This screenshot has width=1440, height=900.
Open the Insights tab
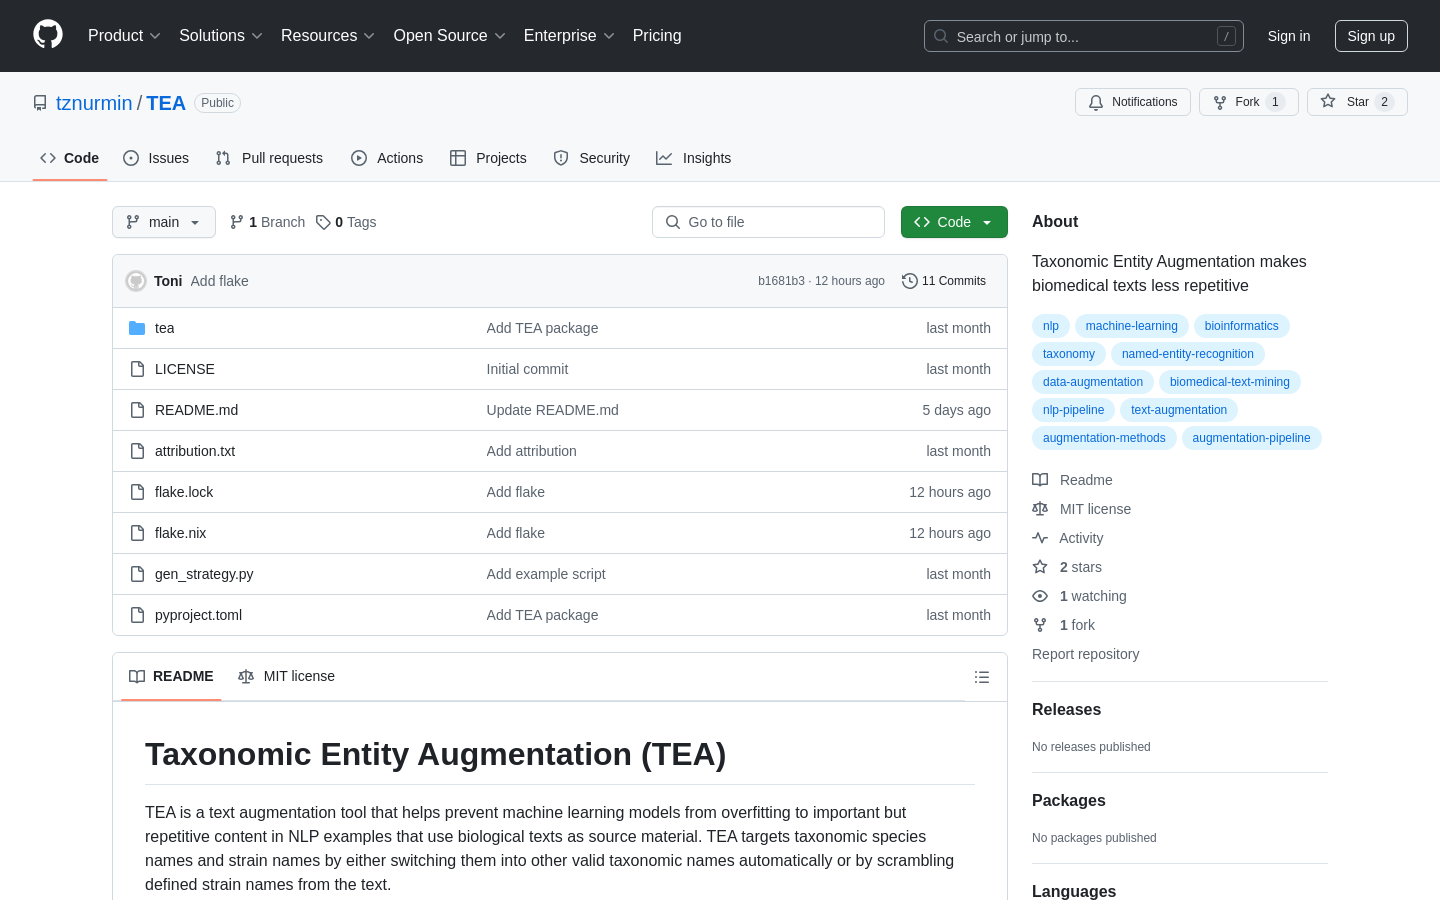click(x=694, y=158)
